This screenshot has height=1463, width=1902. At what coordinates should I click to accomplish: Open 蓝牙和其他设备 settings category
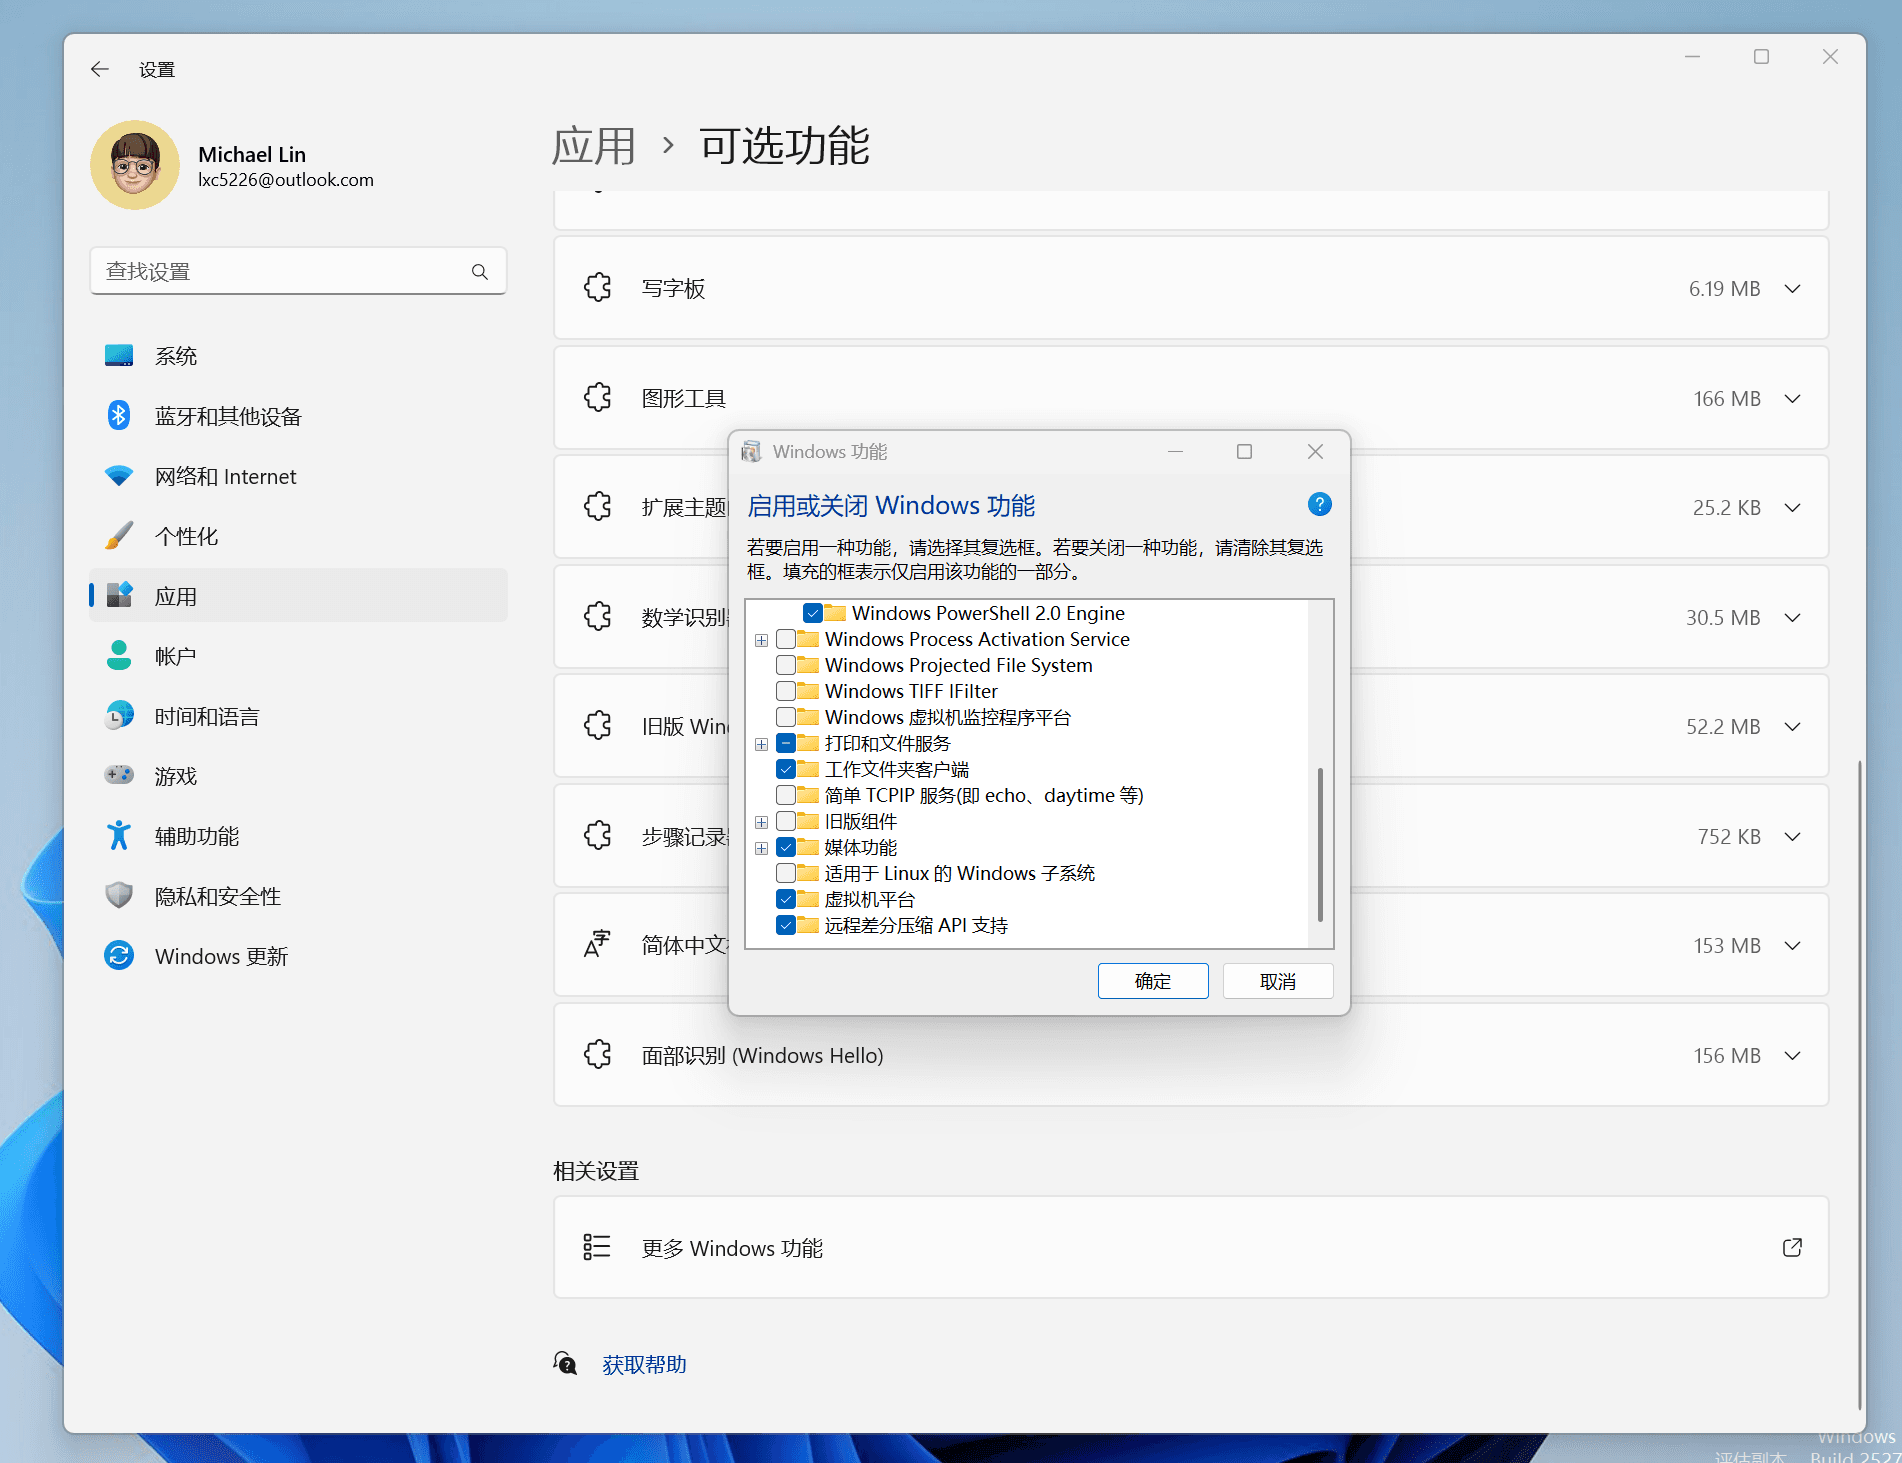298,416
